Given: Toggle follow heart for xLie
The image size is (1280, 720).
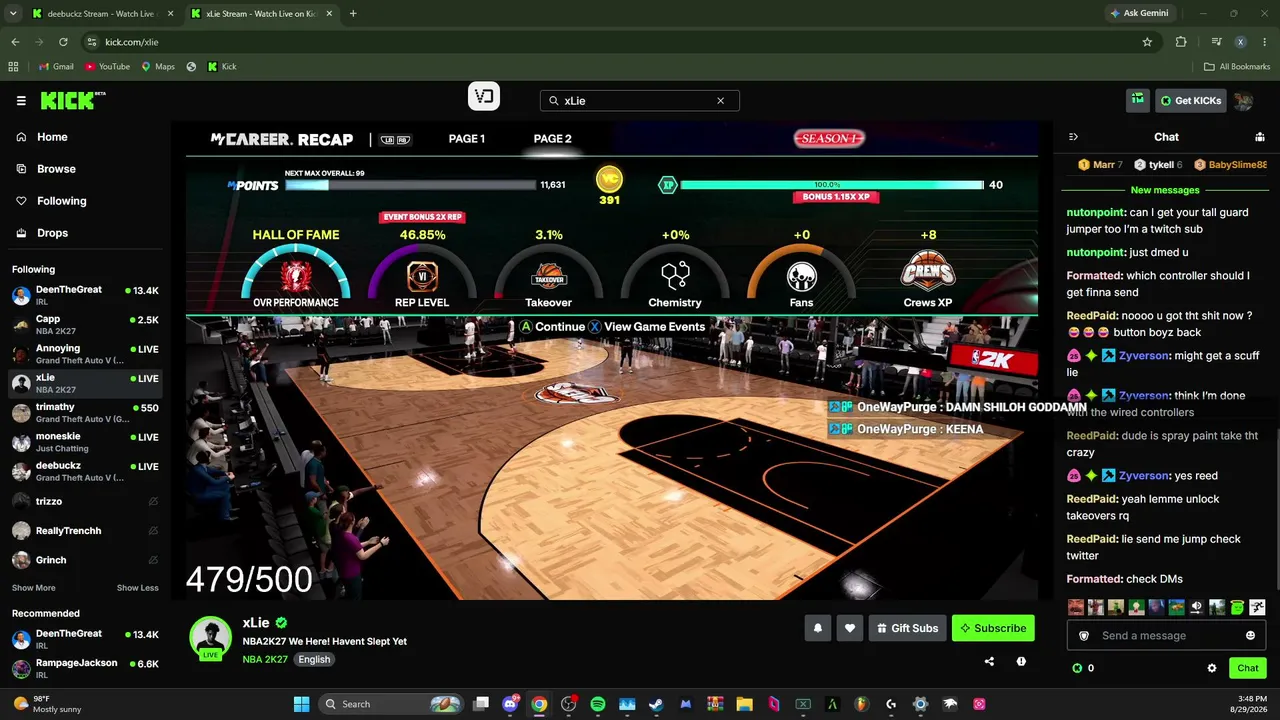Looking at the screenshot, I should click(850, 628).
